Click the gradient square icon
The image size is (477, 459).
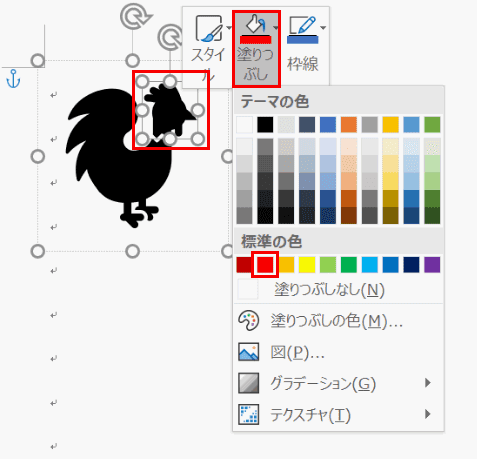click(249, 383)
